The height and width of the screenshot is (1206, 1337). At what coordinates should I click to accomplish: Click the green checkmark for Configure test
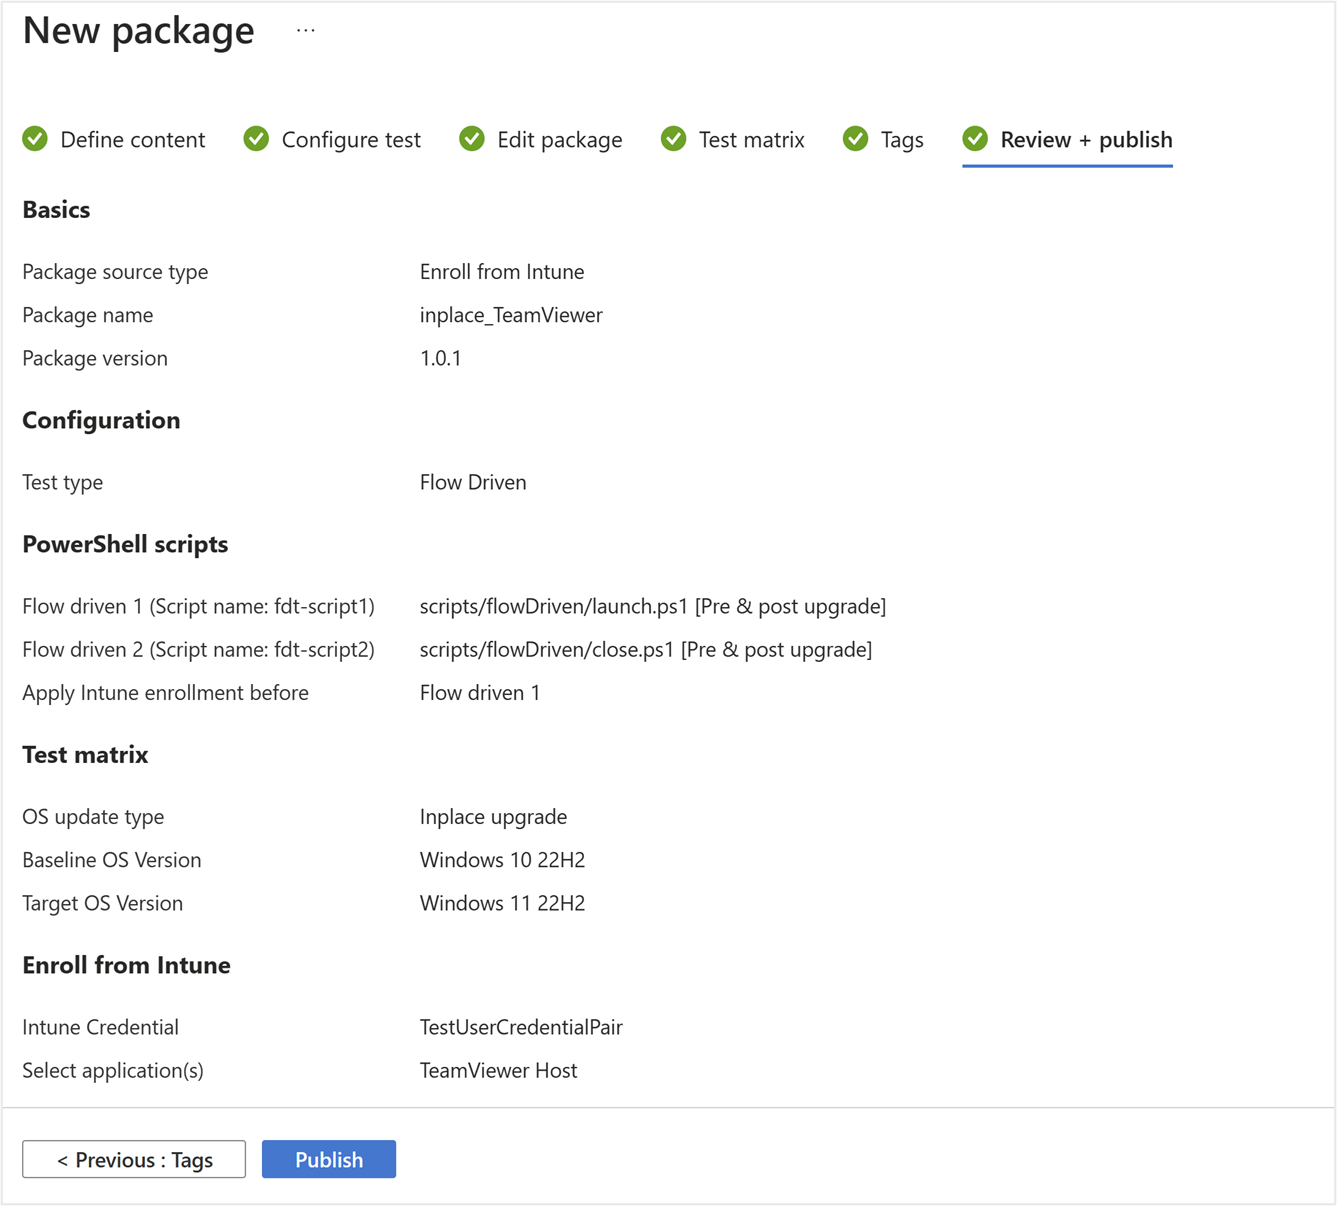pyautogui.click(x=256, y=139)
